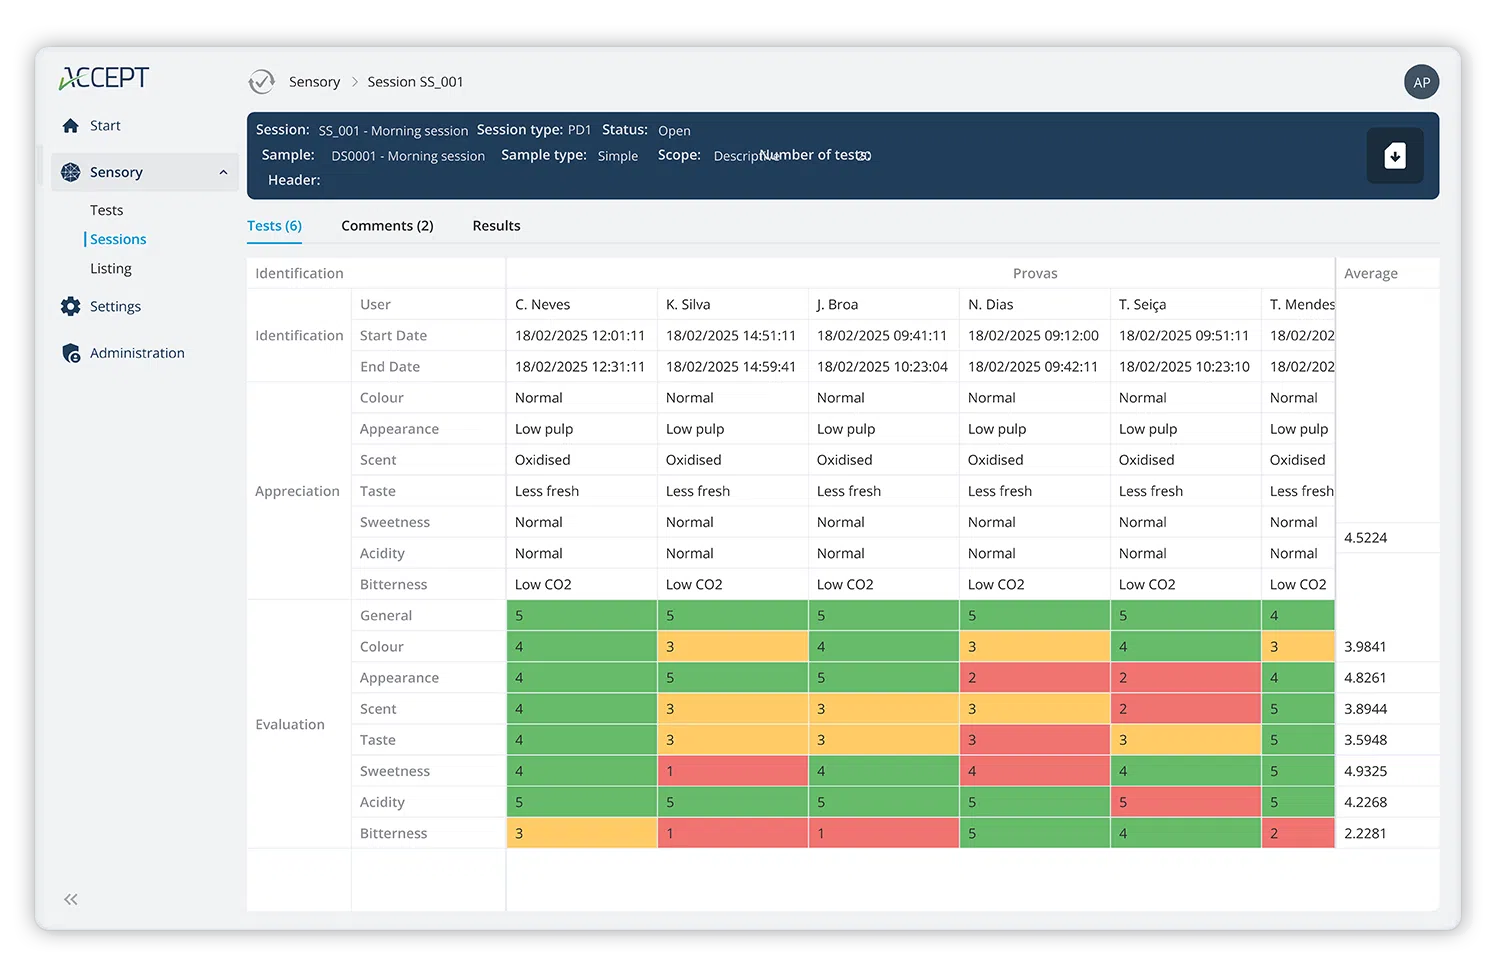Open the Listing submenu item

coord(111,268)
